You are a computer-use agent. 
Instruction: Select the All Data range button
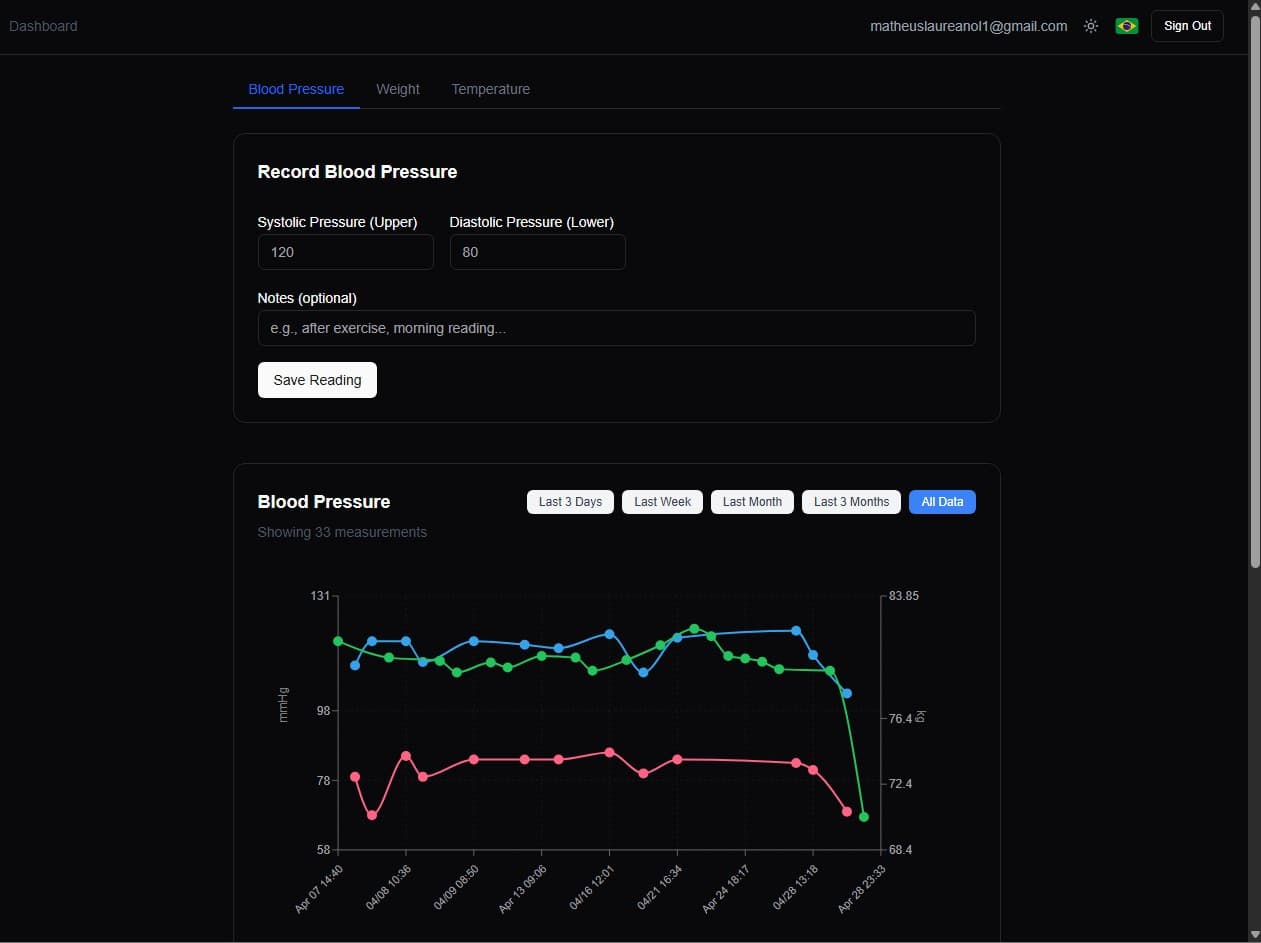942,502
